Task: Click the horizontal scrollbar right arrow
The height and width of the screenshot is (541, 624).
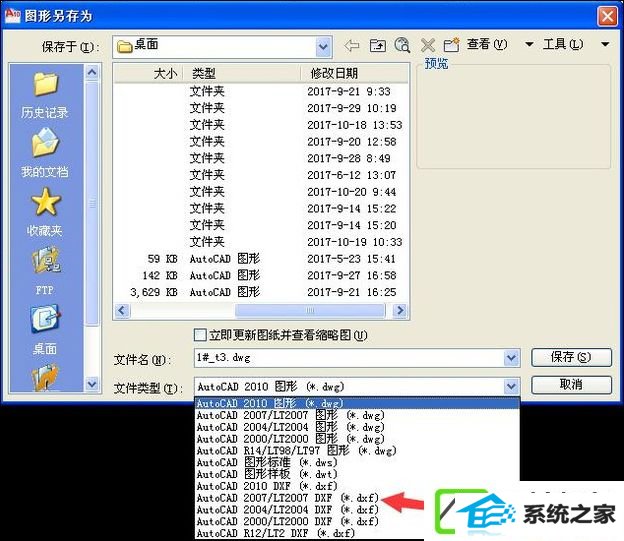Action: point(400,310)
